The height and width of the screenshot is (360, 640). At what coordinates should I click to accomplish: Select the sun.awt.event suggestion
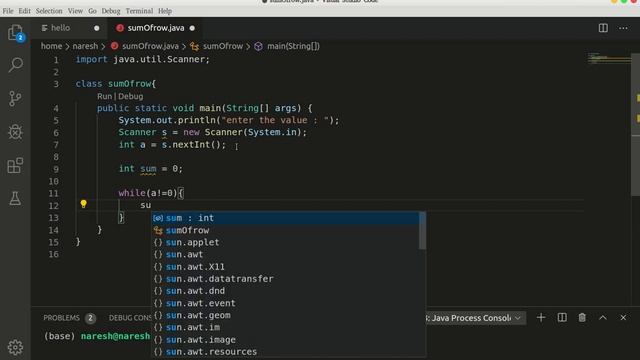pos(286,303)
